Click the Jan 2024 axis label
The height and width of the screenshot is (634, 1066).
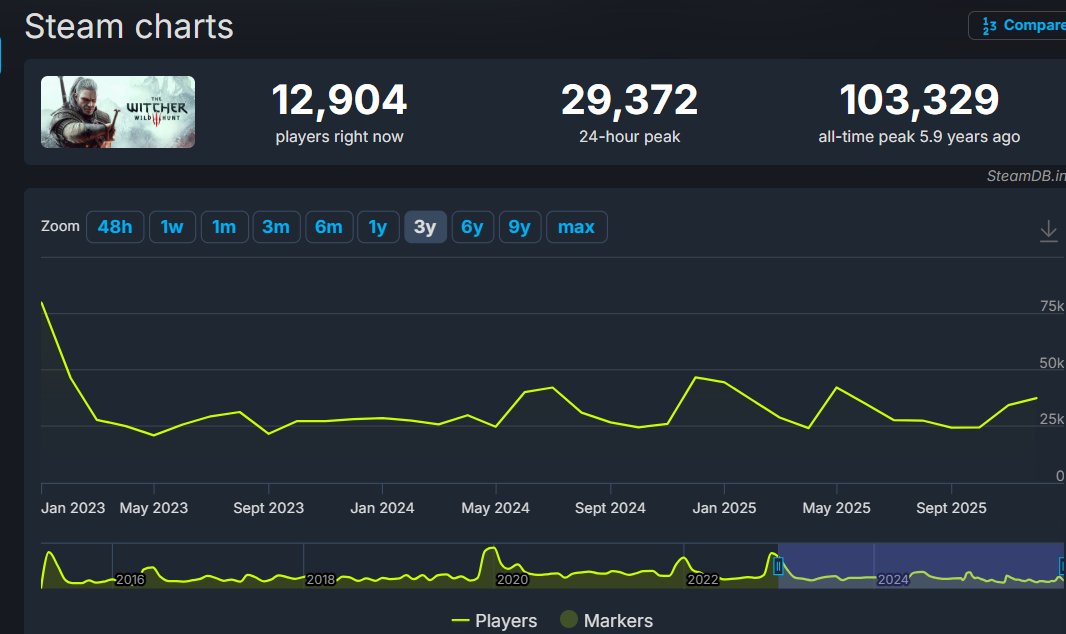point(382,508)
